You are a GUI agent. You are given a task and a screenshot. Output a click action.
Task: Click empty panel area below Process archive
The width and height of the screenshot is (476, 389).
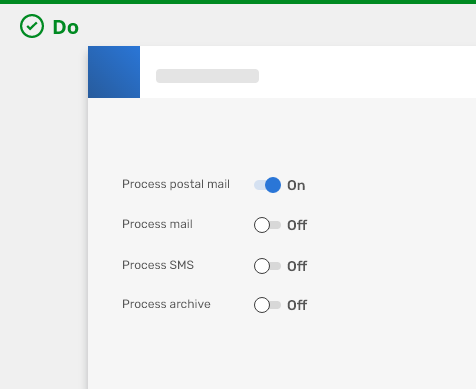282,353
